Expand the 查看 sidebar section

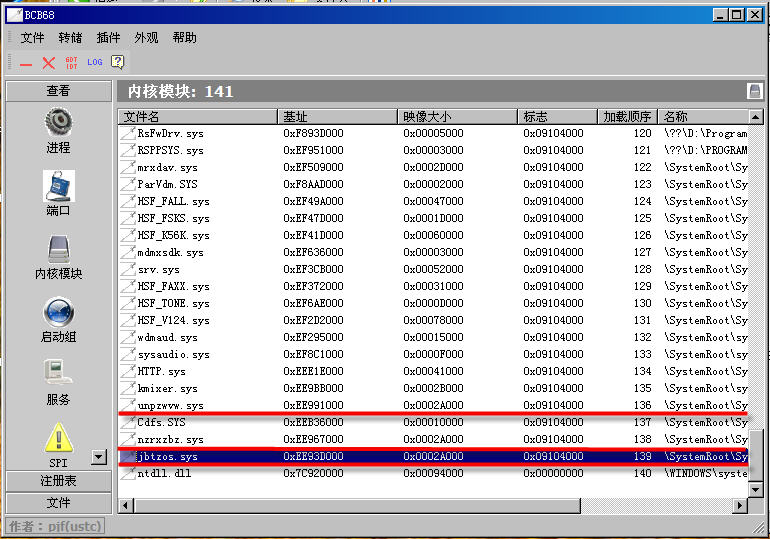[58, 91]
